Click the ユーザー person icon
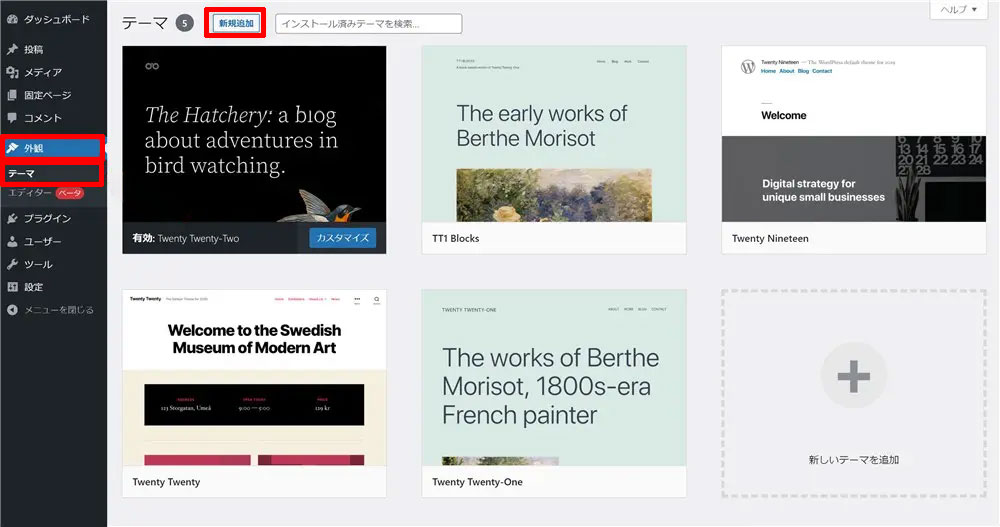 (x=12, y=241)
